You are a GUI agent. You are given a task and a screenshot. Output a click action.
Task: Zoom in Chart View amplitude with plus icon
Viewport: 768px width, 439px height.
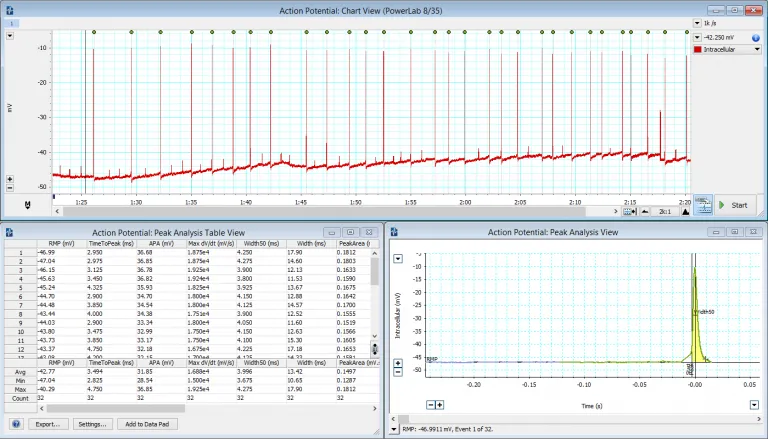[x=10, y=177]
